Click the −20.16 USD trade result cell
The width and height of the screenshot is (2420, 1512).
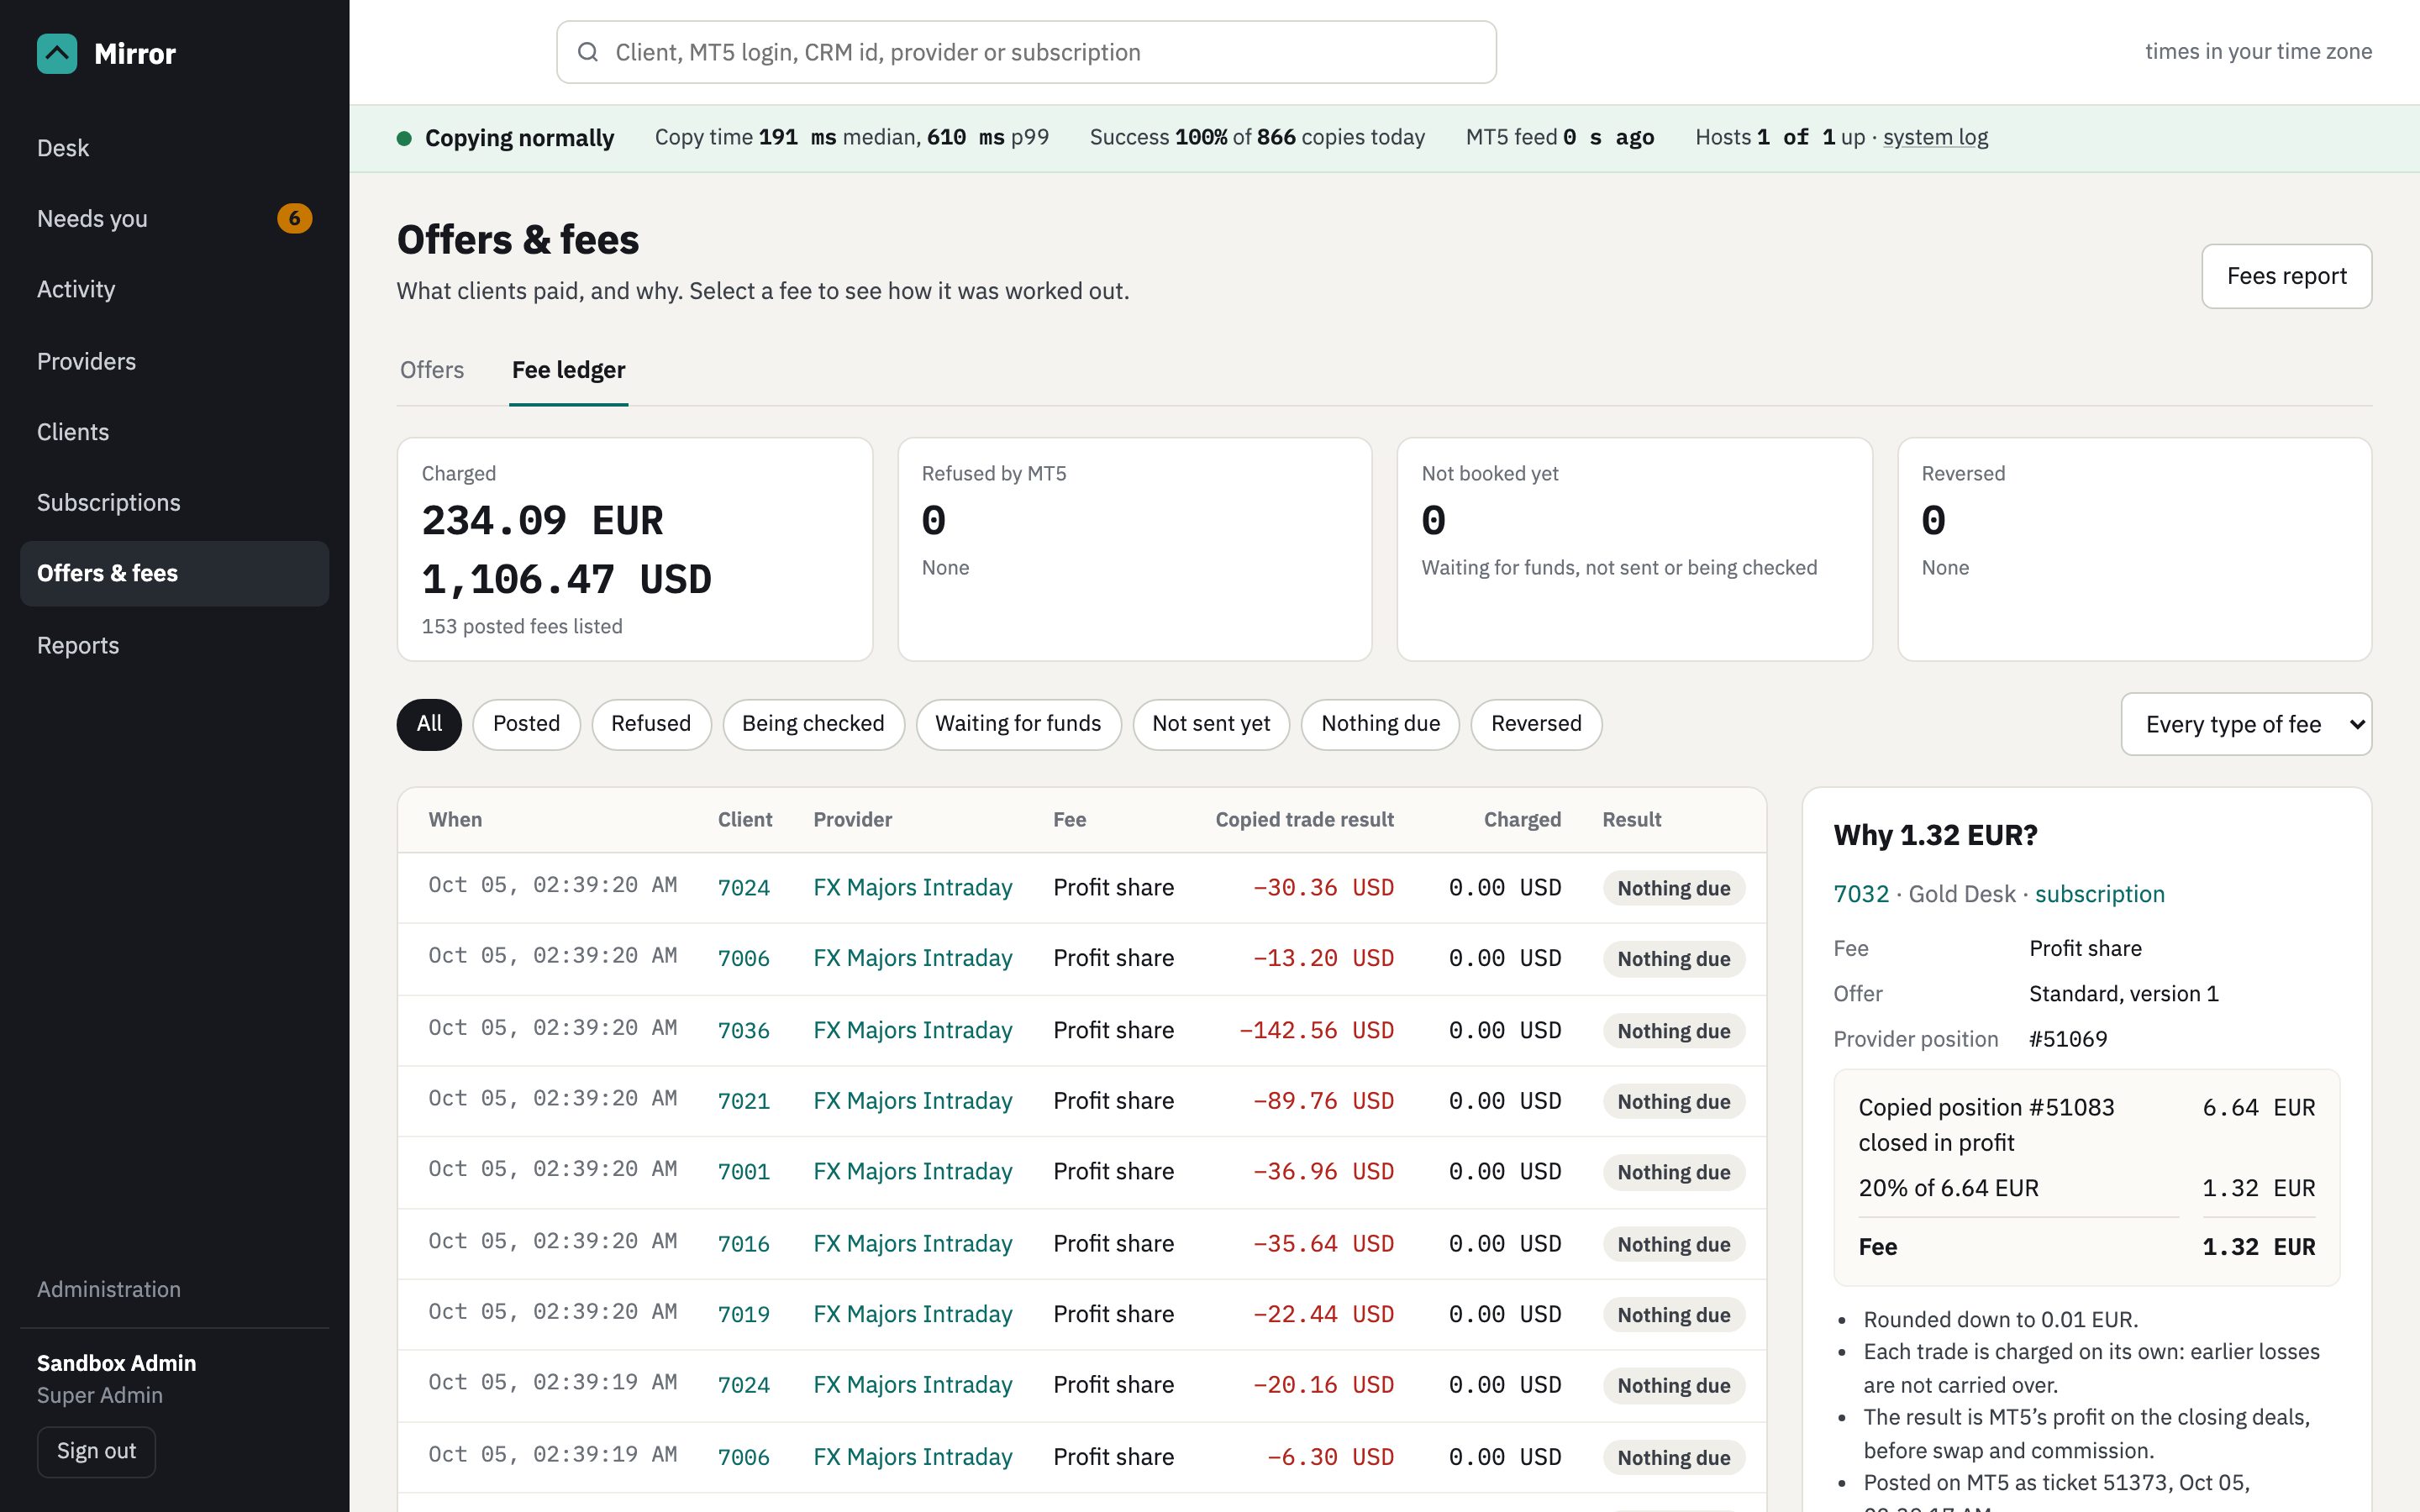pyautogui.click(x=1323, y=1385)
